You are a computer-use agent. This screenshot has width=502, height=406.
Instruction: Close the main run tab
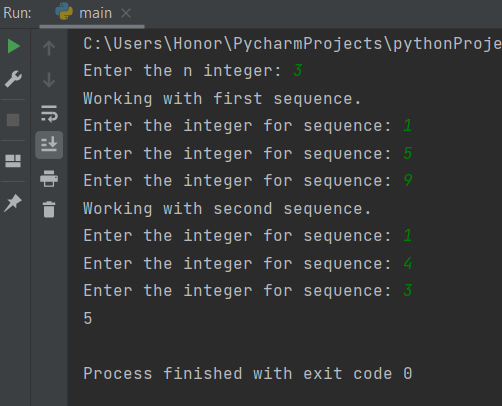click(126, 13)
